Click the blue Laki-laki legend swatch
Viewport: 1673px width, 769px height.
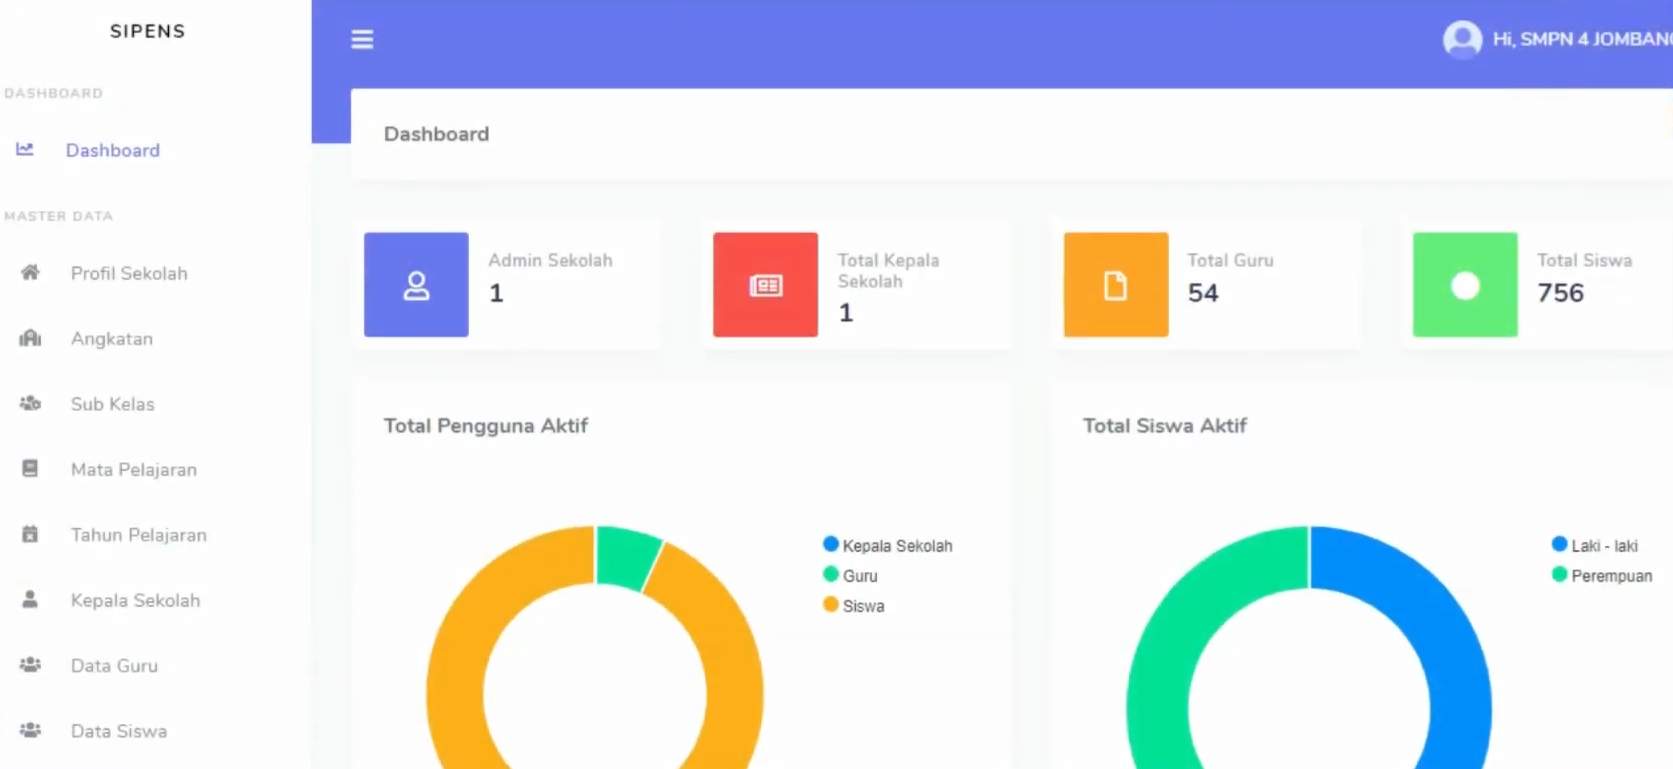[x=1559, y=545]
